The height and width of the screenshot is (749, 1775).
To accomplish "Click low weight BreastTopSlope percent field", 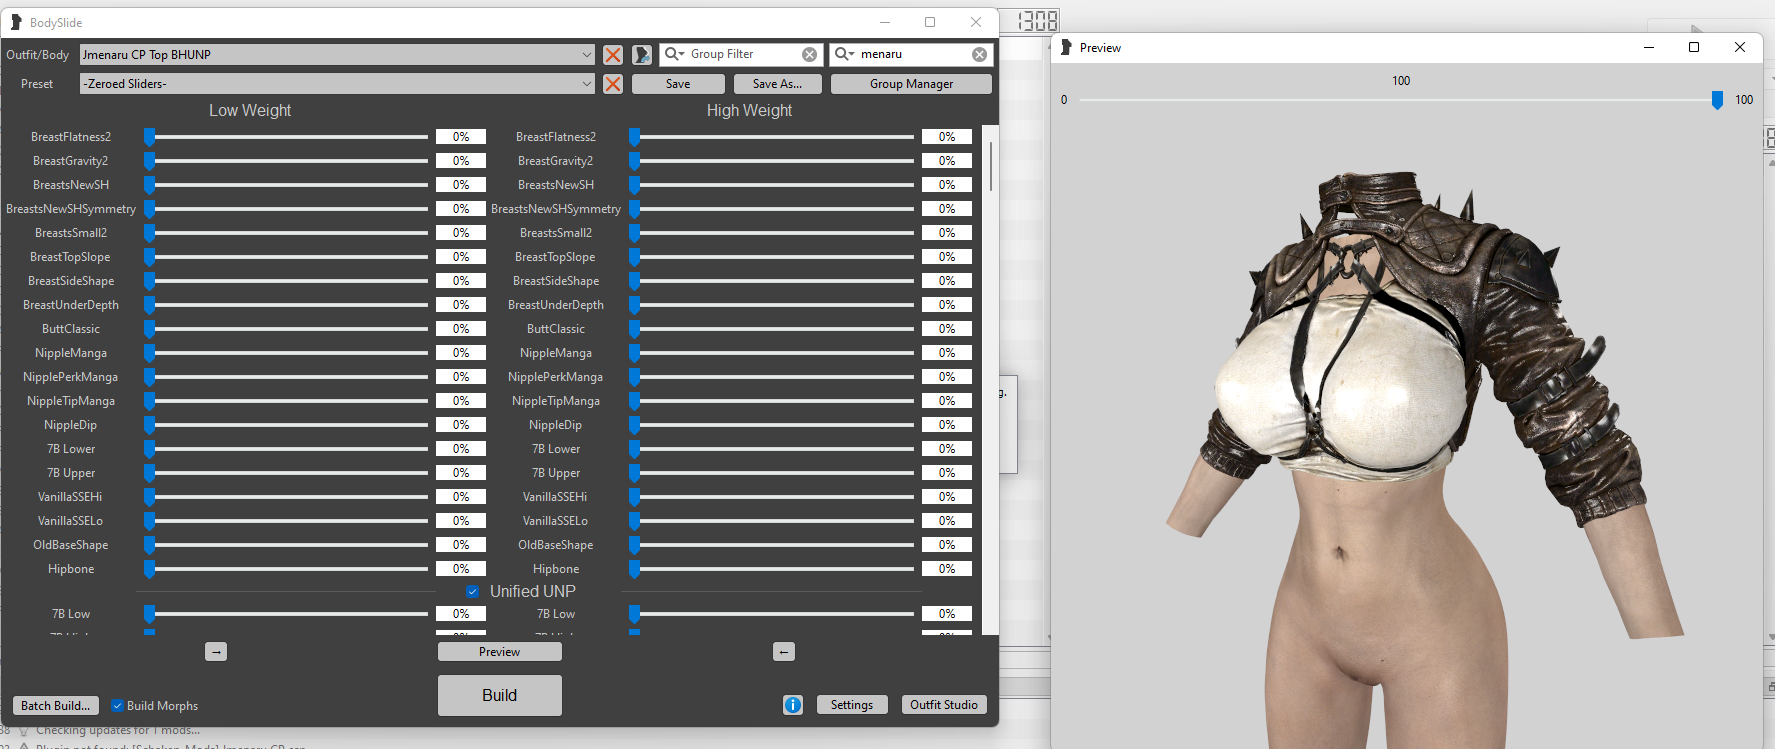I will tap(461, 257).
